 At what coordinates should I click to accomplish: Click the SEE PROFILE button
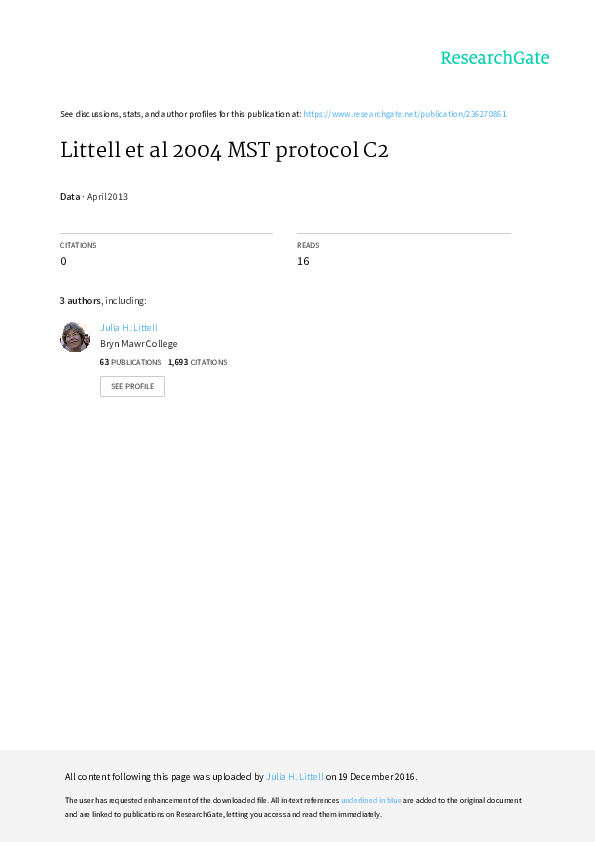pyautogui.click(x=132, y=386)
